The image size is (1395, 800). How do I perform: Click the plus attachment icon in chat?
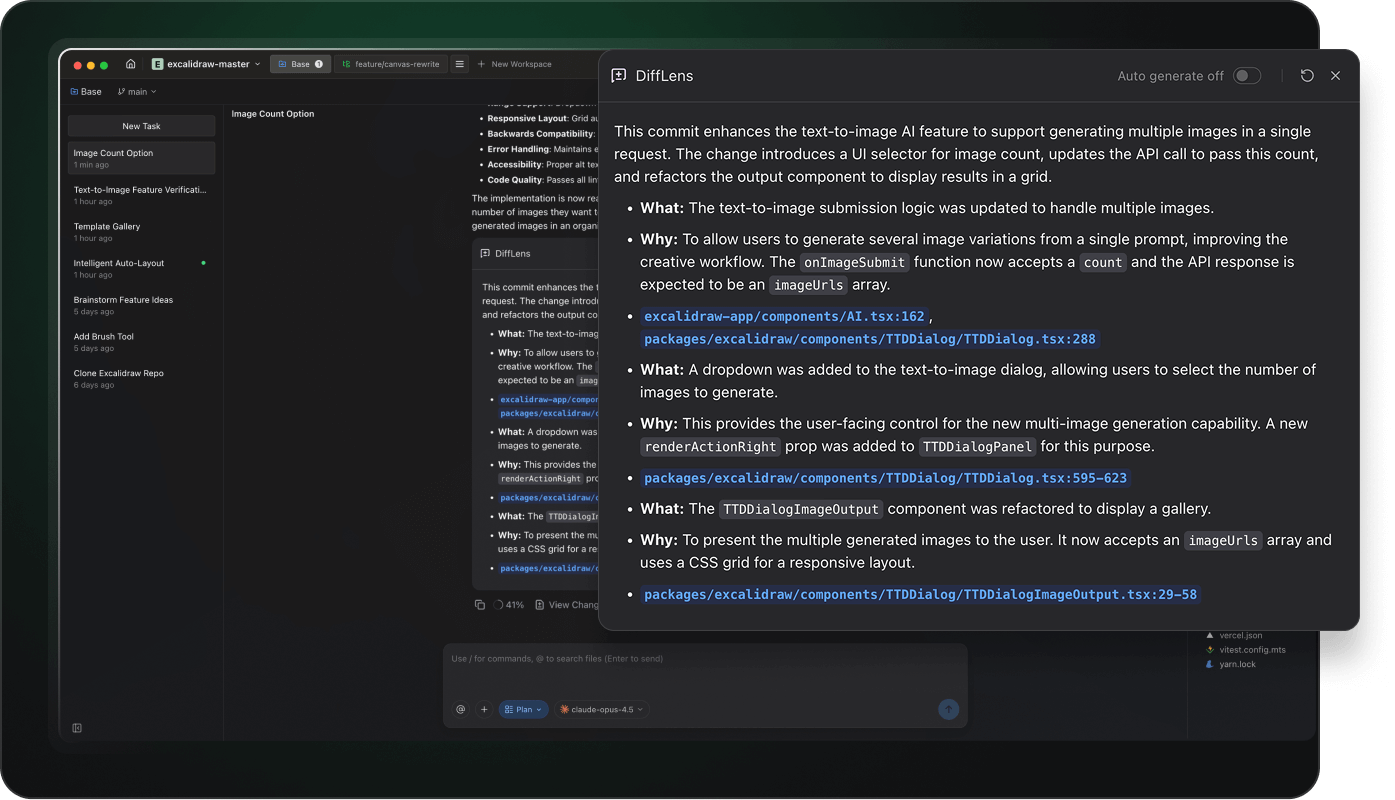pyautogui.click(x=484, y=709)
